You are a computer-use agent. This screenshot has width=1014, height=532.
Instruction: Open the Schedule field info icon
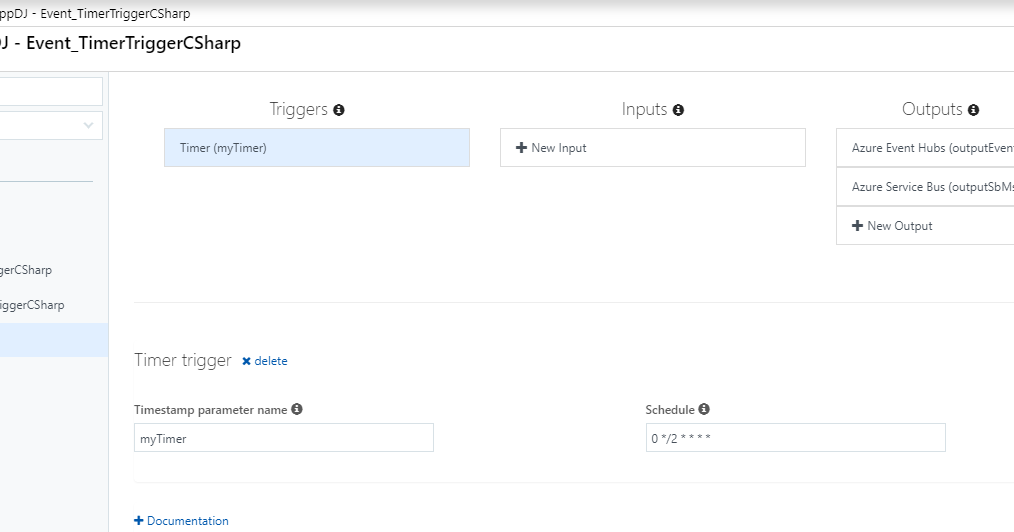tap(704, 409)
